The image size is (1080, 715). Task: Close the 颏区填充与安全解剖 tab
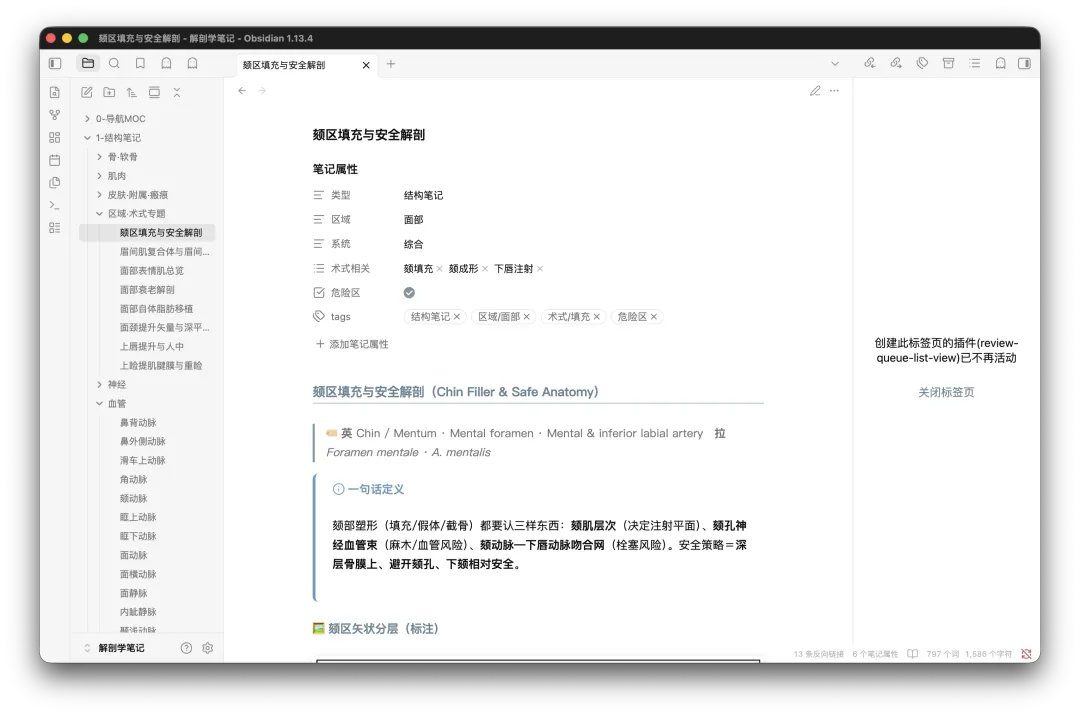coord(366,65)
